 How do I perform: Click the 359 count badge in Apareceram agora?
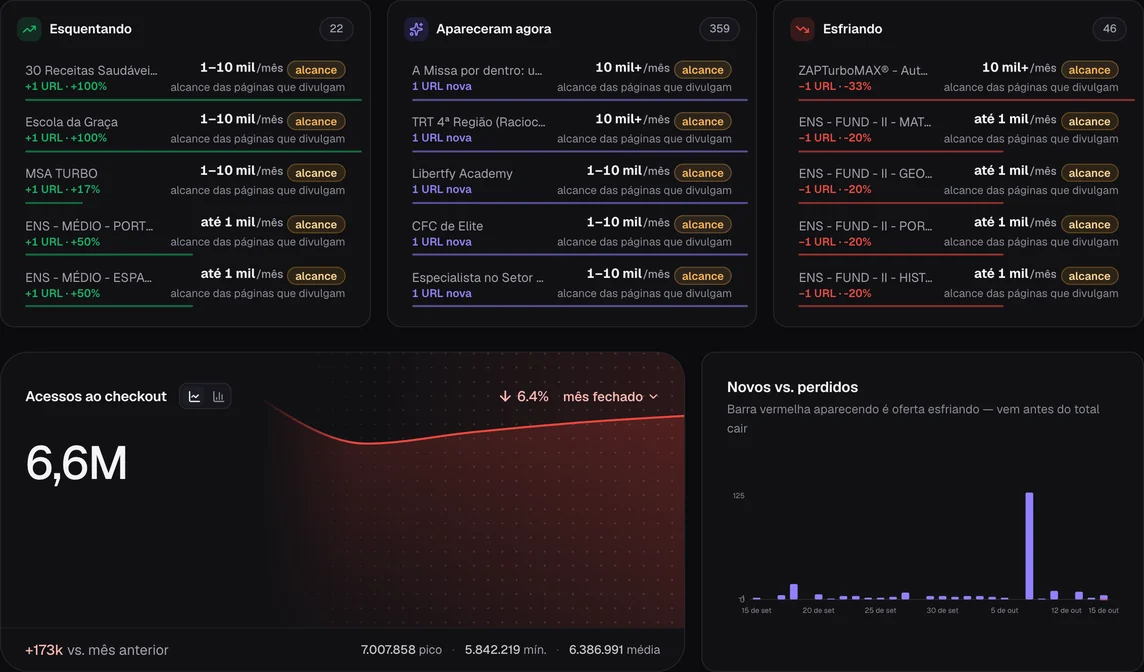719,29
